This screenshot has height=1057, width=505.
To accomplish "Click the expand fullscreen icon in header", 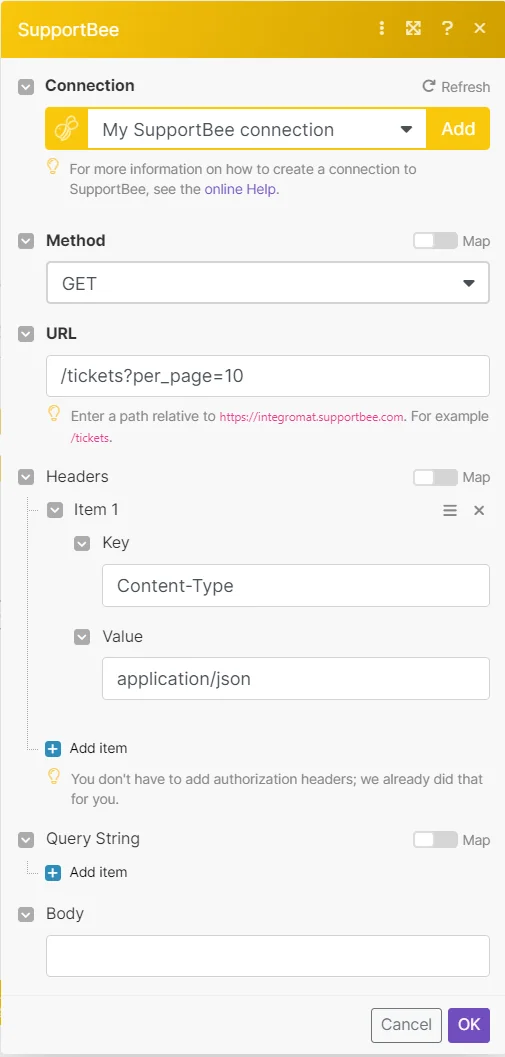I will click(413, 28).
